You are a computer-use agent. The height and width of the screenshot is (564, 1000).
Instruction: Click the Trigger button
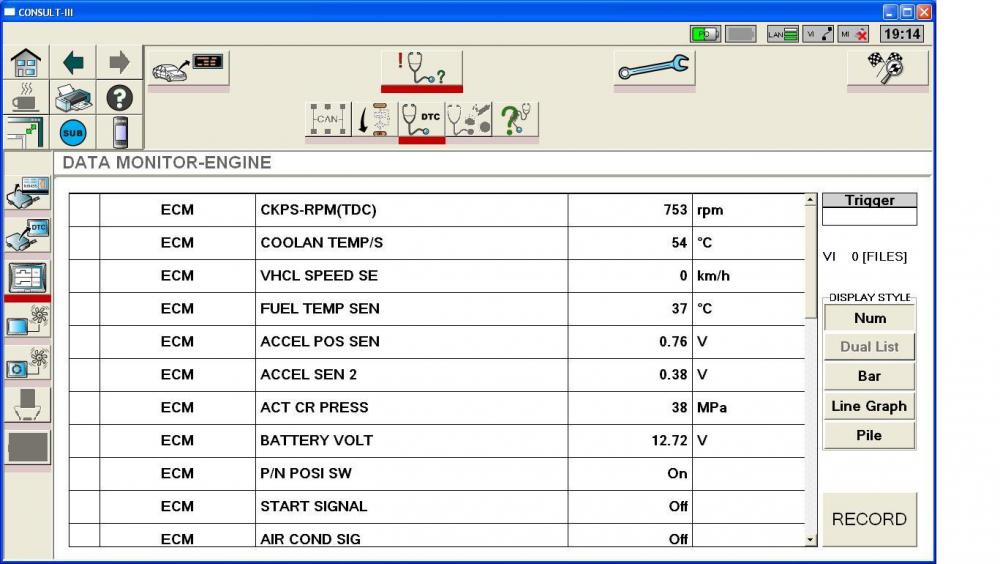869,200
